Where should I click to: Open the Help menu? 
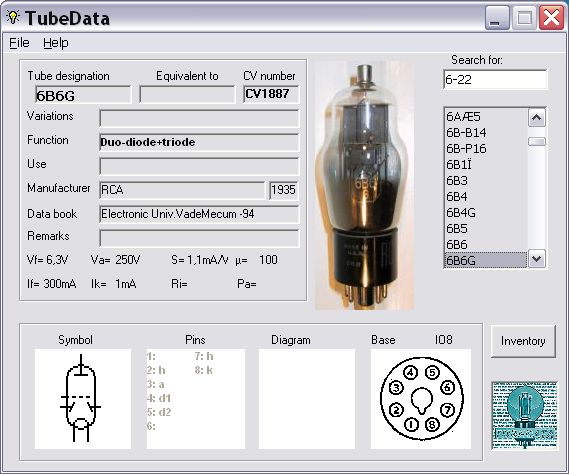(x=56, y=43)
